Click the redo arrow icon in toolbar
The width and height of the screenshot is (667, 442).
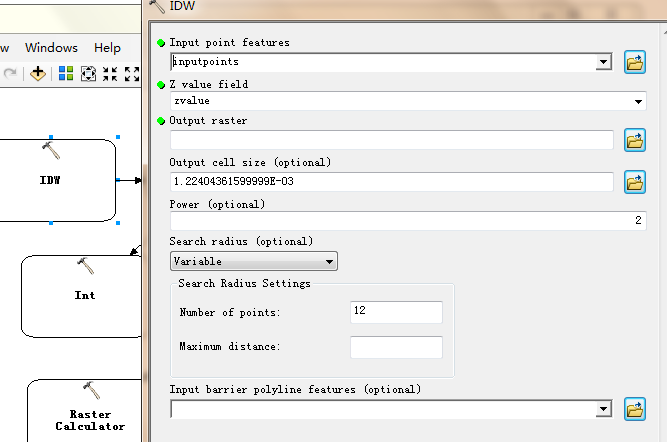point(10,74)
